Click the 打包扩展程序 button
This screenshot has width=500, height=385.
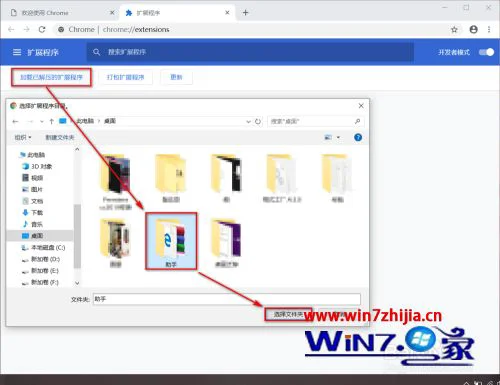(x=125, y=77)
